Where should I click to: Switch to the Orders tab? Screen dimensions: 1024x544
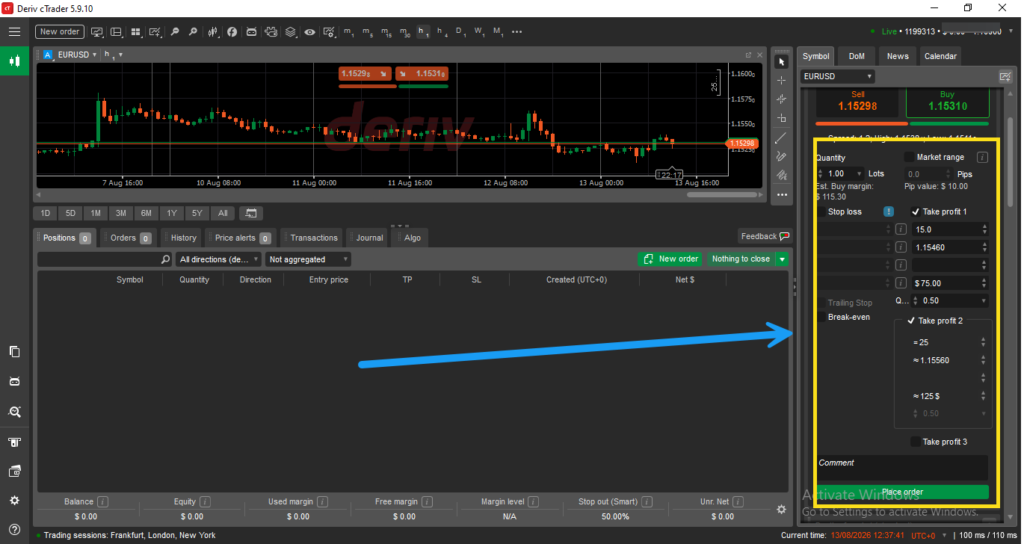pos(129,238)
